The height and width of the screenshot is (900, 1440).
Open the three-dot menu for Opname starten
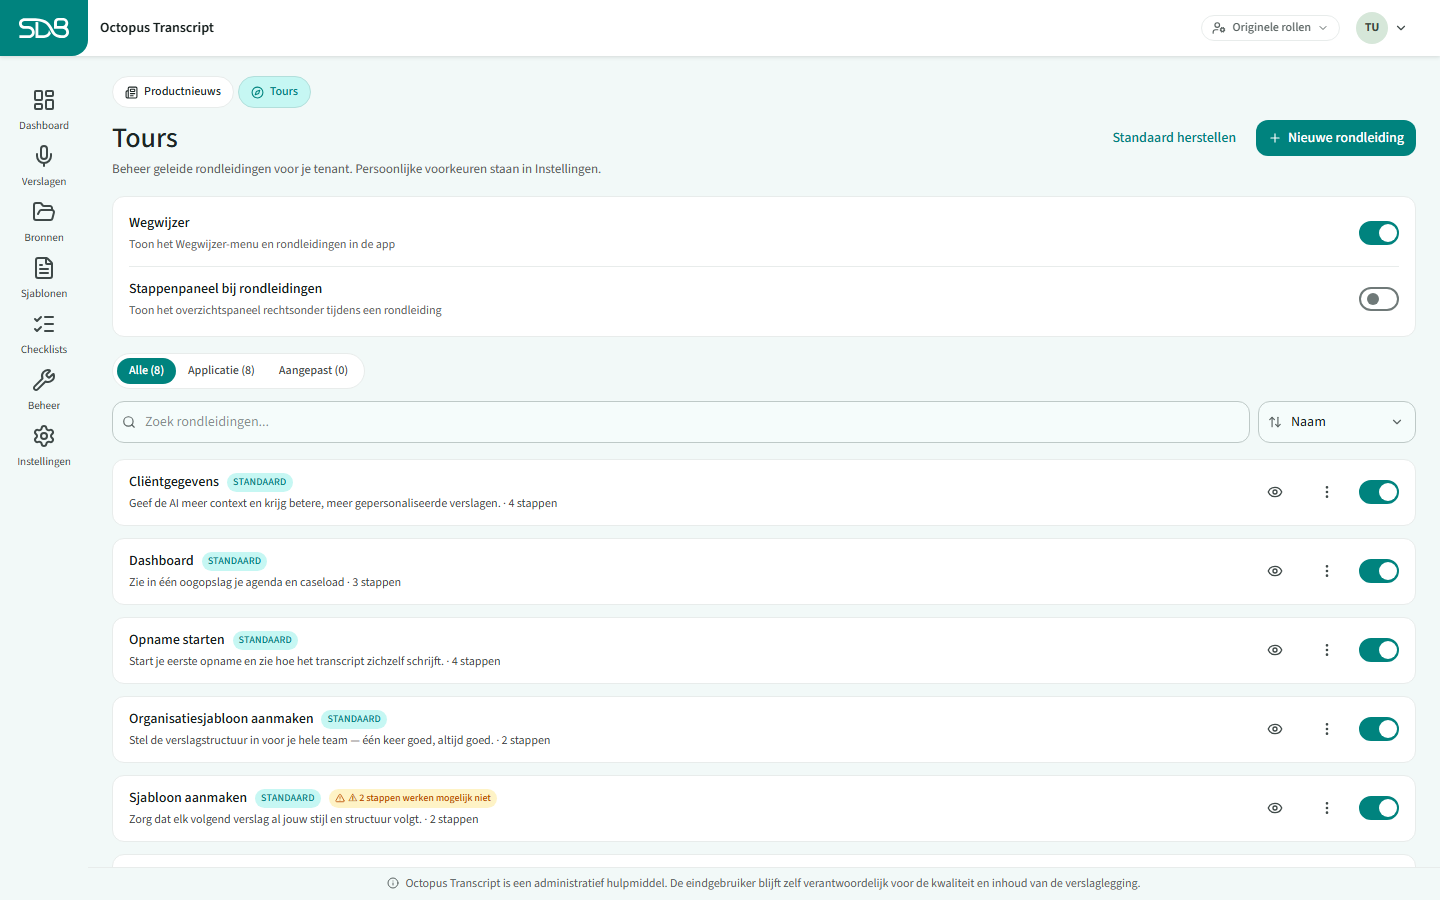click(x=1327, y=650)
